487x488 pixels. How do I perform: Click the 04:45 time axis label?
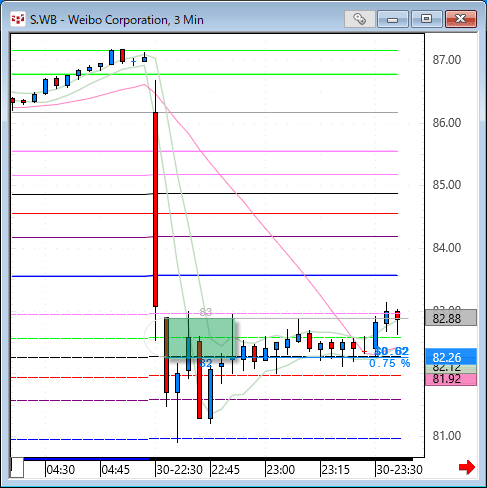click(x=116, y=470)
